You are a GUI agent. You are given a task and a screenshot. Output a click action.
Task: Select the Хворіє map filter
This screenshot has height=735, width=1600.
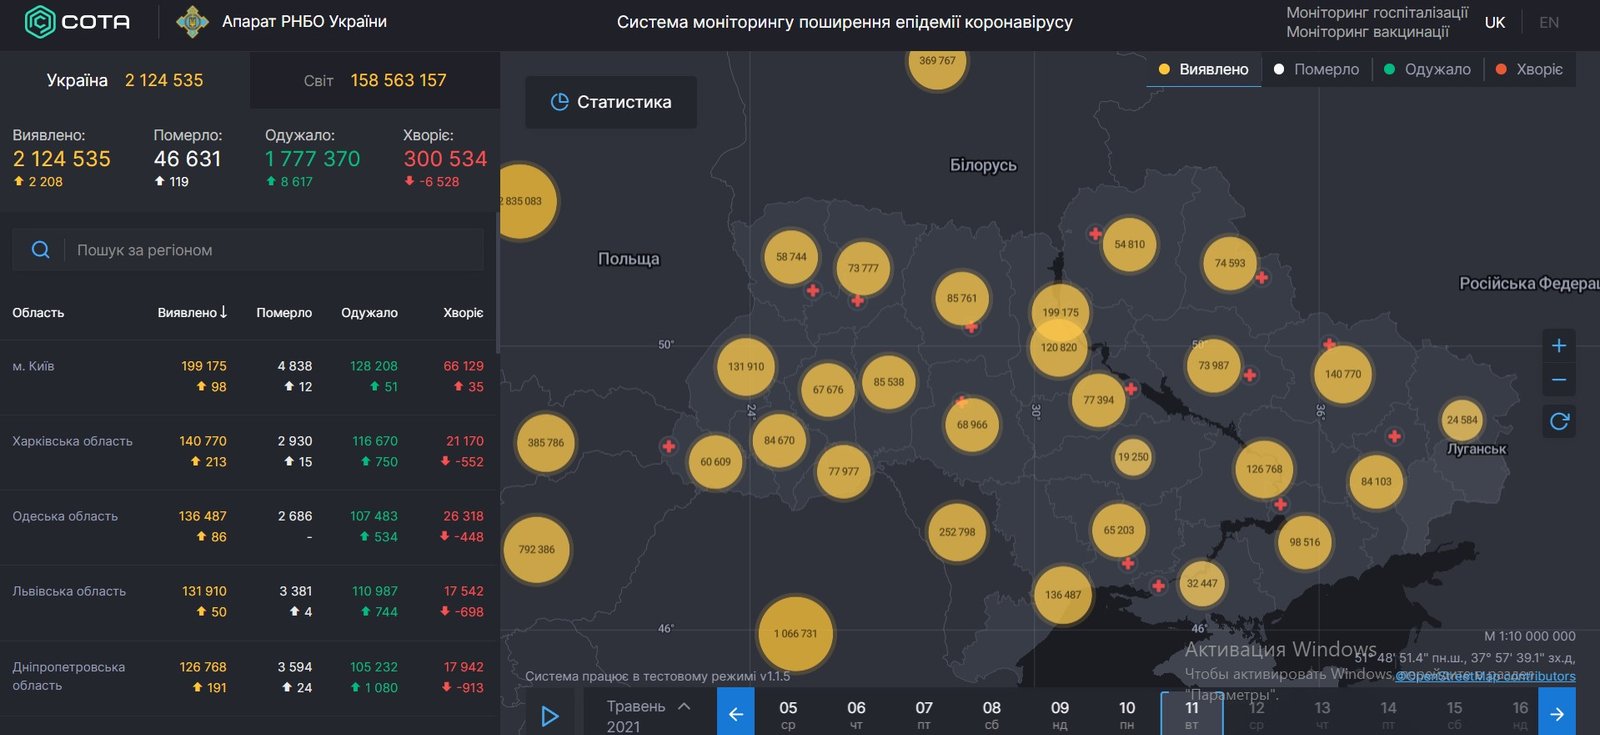point(1529,69)
